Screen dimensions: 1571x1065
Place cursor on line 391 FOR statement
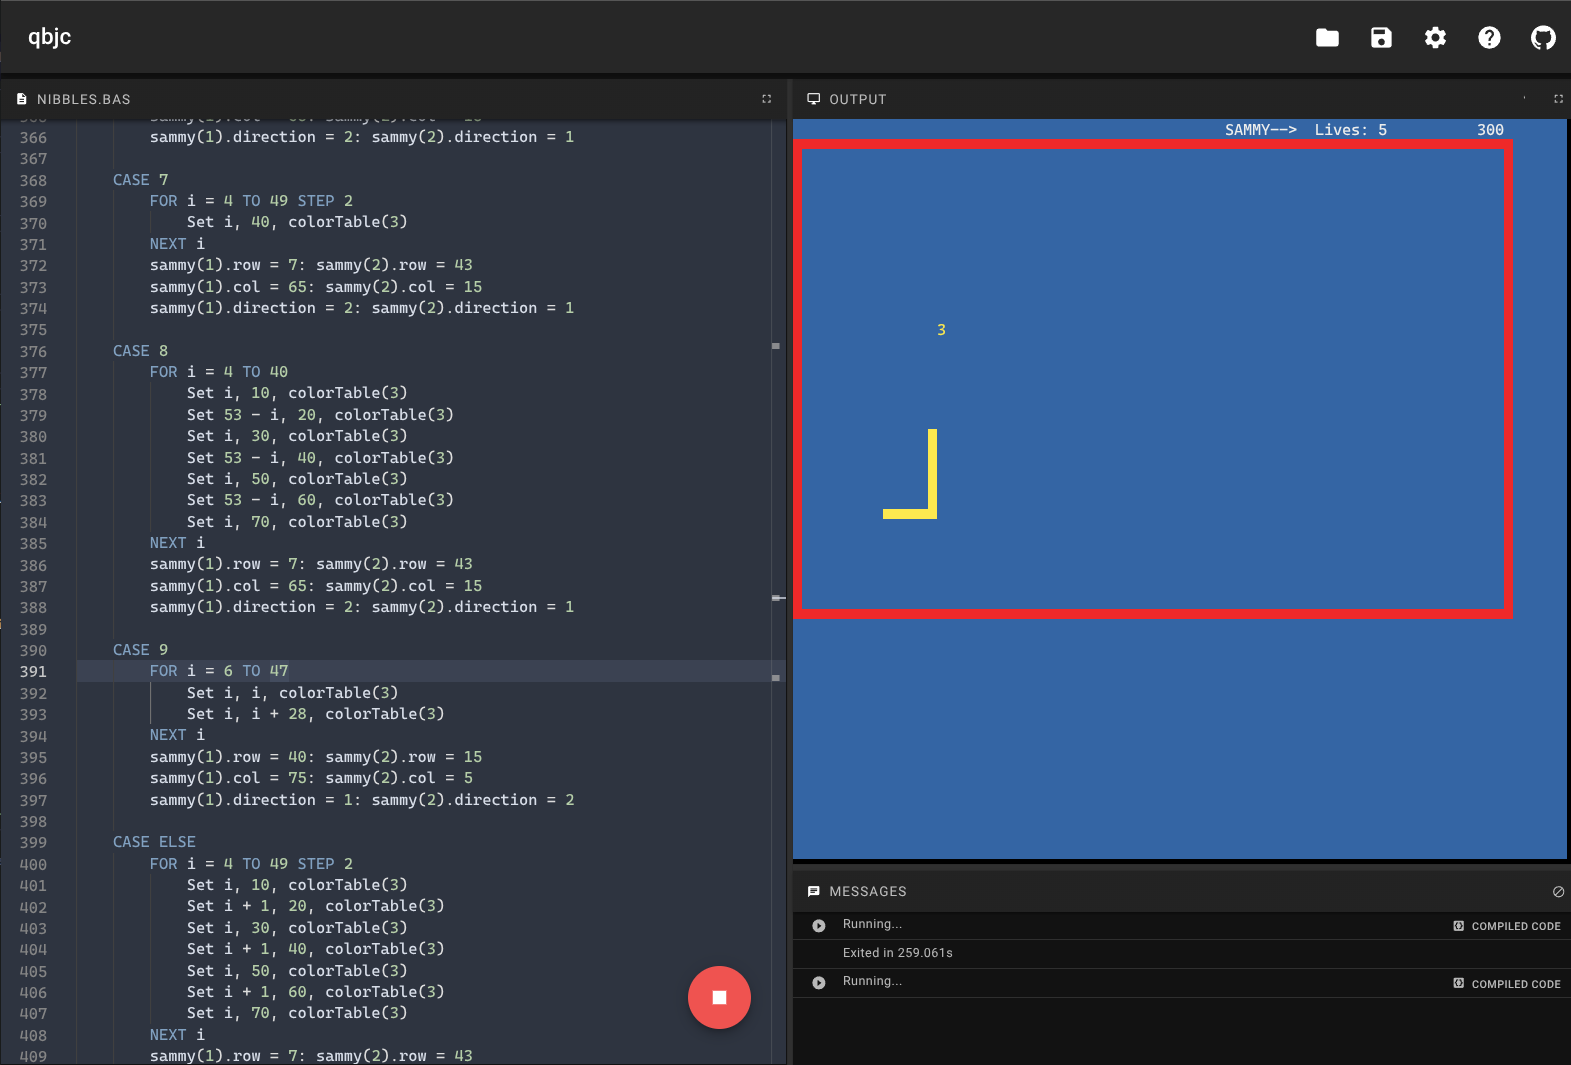(x=219, y=671)
